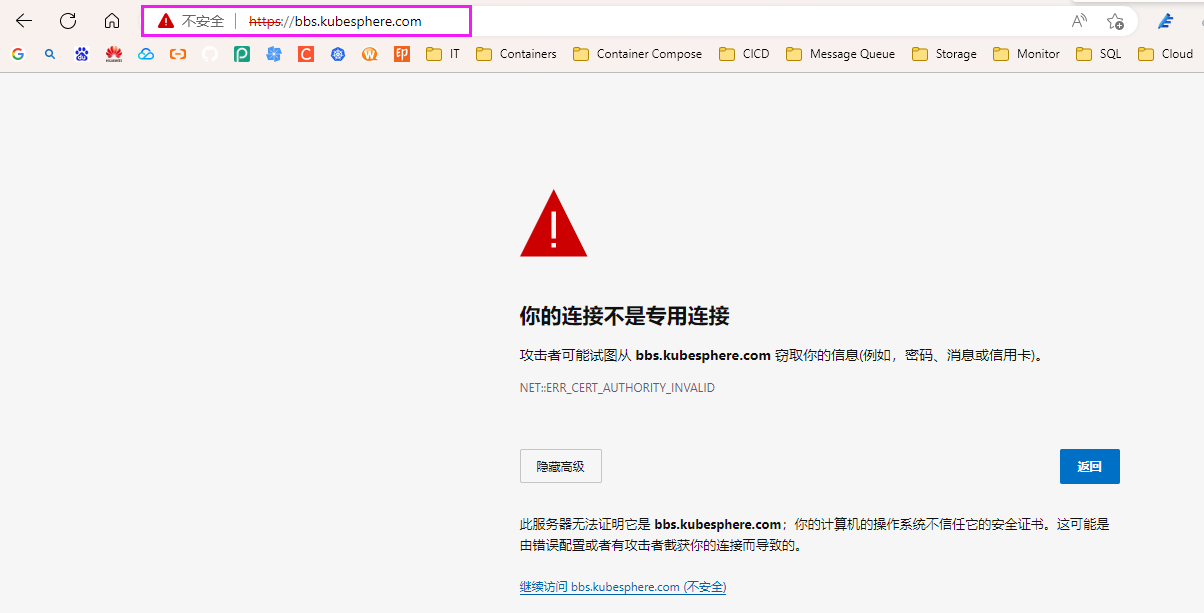Add this page to favorites
The image size is (1204, 613).
(1115, 21)
